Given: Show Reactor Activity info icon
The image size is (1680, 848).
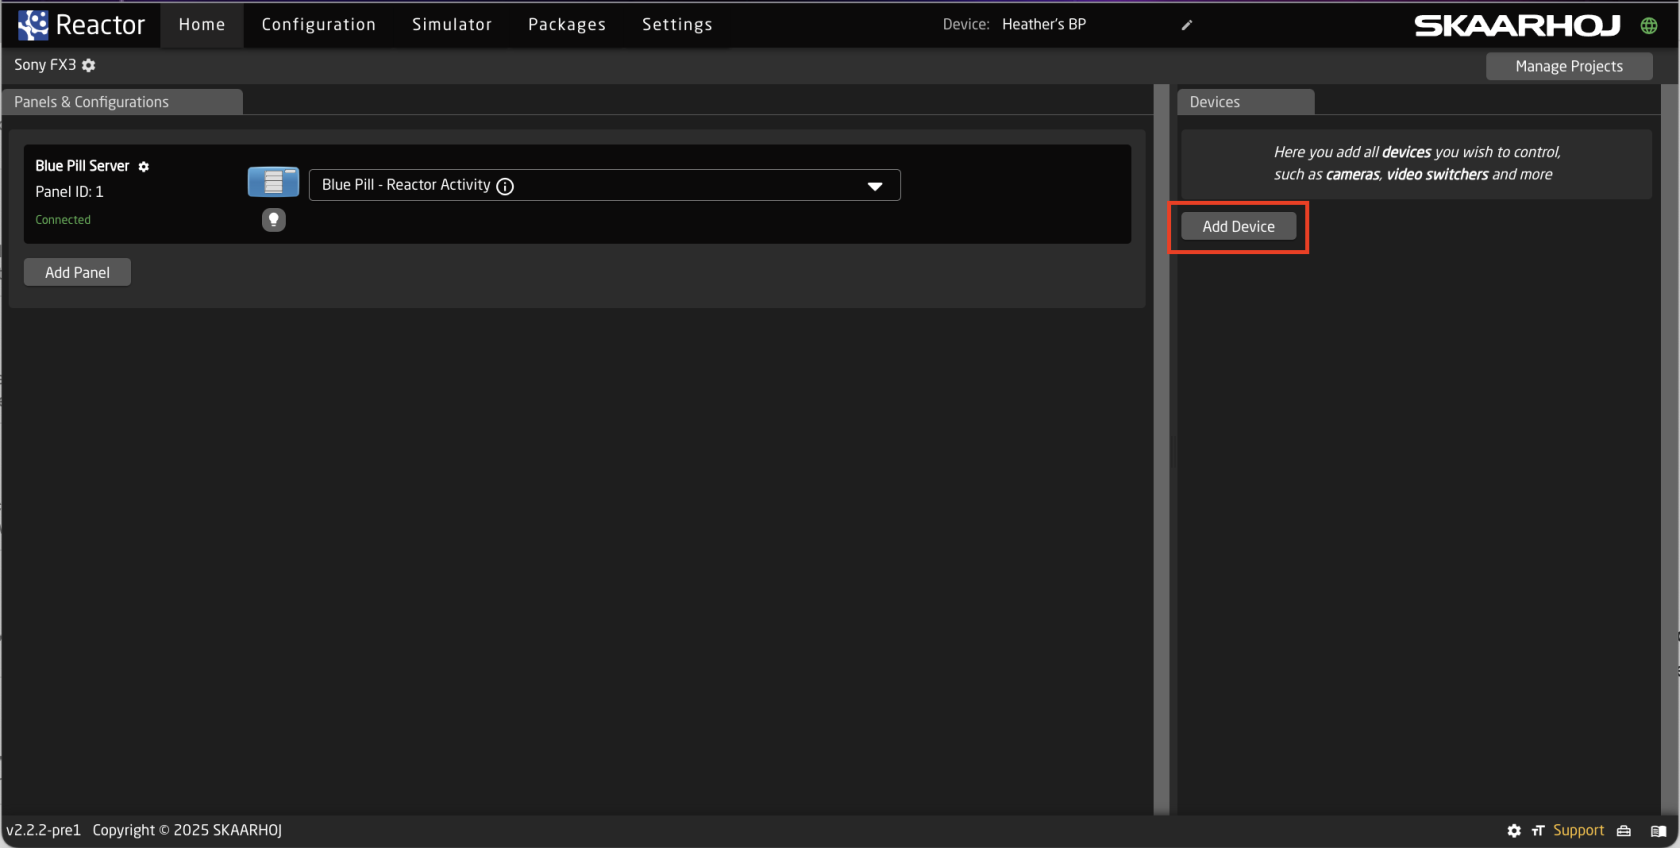Looking at the screenshot, I should 505,186.
